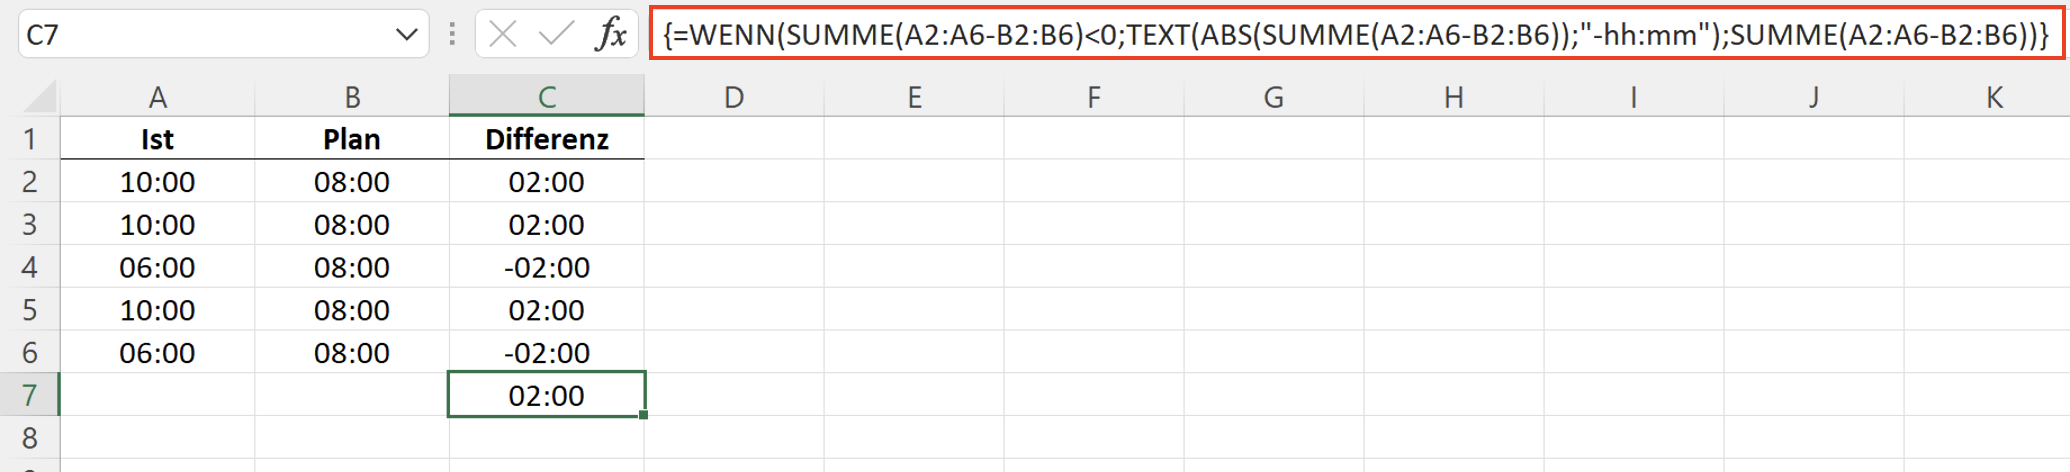Click cell A6 showing 06:00

pos(157,352)
